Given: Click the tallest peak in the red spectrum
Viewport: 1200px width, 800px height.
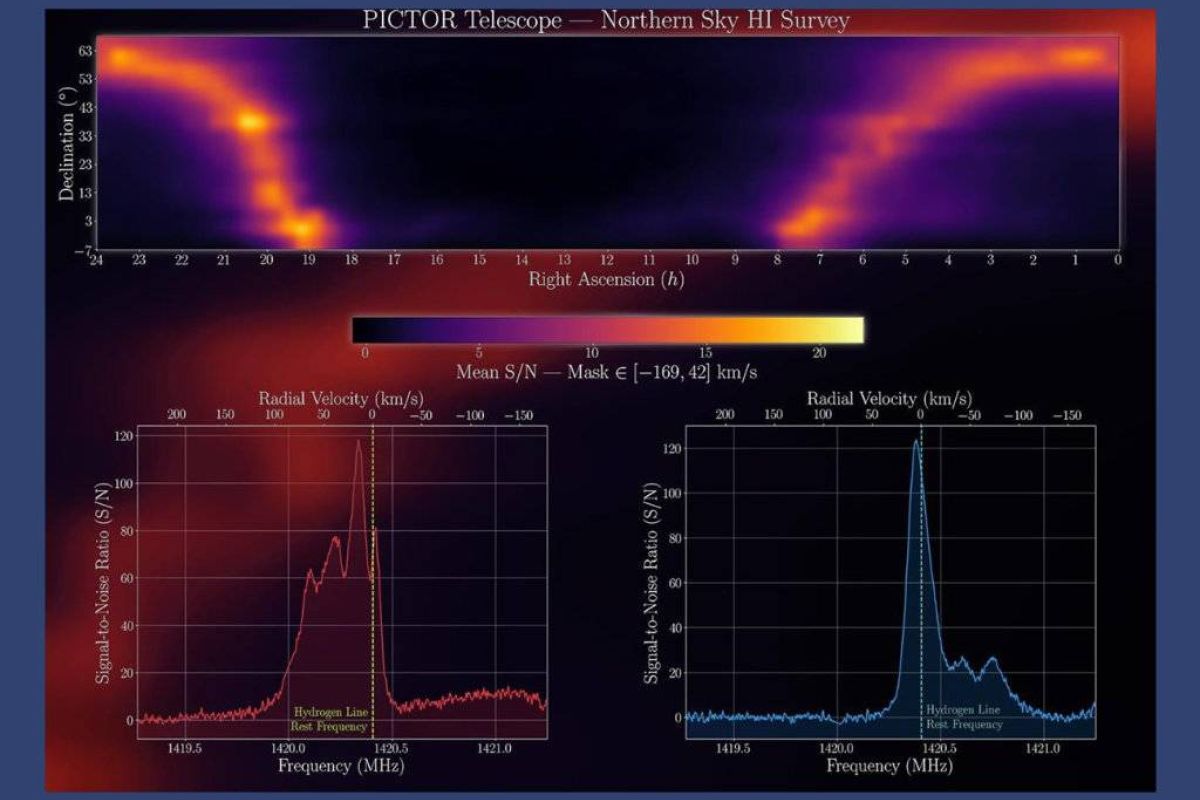Looking at the screenshot, I should (x=358, y=443).
